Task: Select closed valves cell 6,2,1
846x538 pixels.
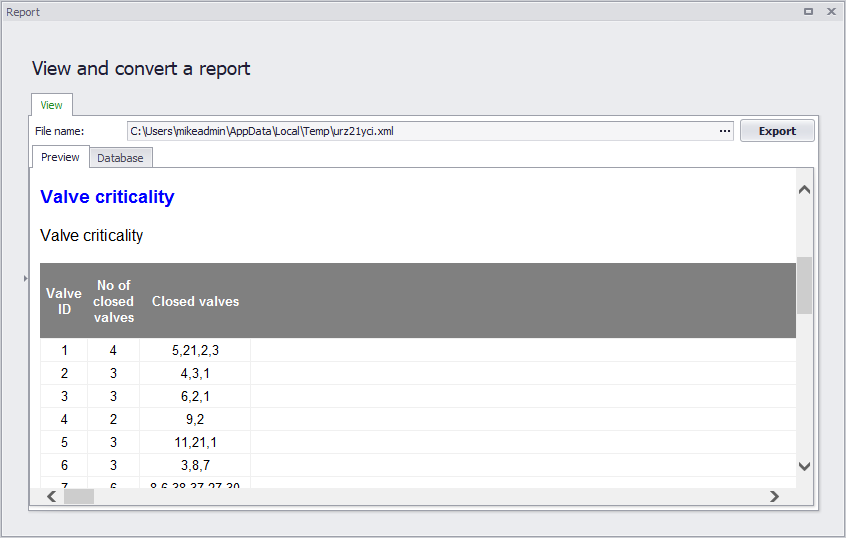Action: (195, 397)
